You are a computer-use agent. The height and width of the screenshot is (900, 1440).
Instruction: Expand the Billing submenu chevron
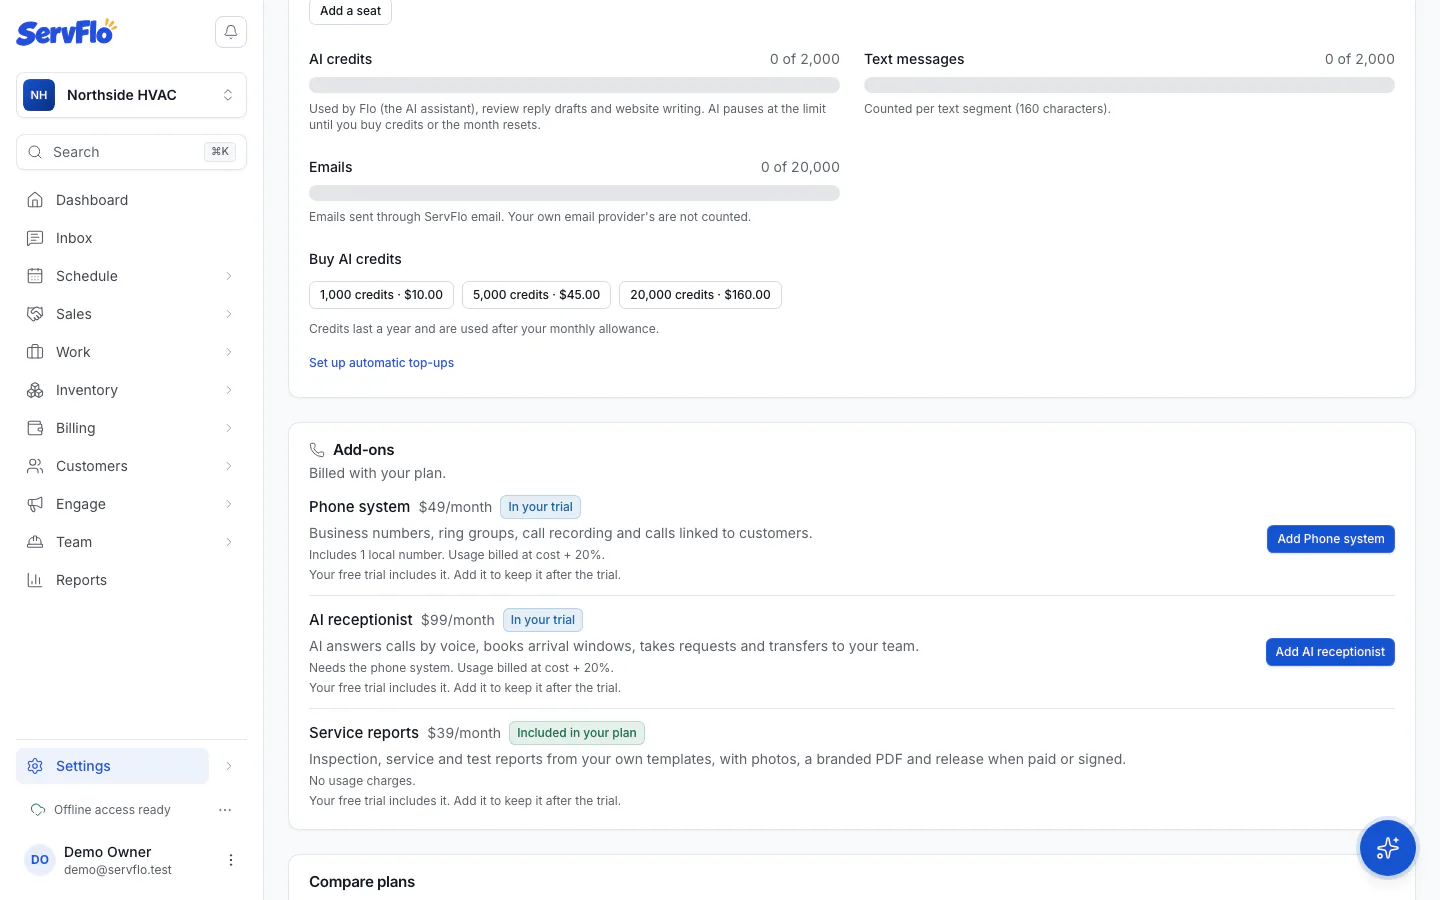(229, 428)
